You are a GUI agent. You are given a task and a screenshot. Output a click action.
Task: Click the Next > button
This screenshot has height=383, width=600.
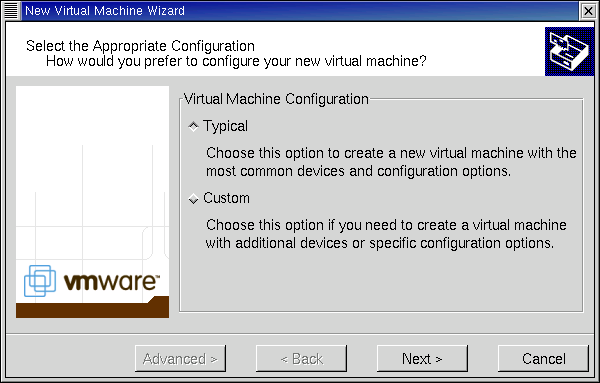(422, 359)
